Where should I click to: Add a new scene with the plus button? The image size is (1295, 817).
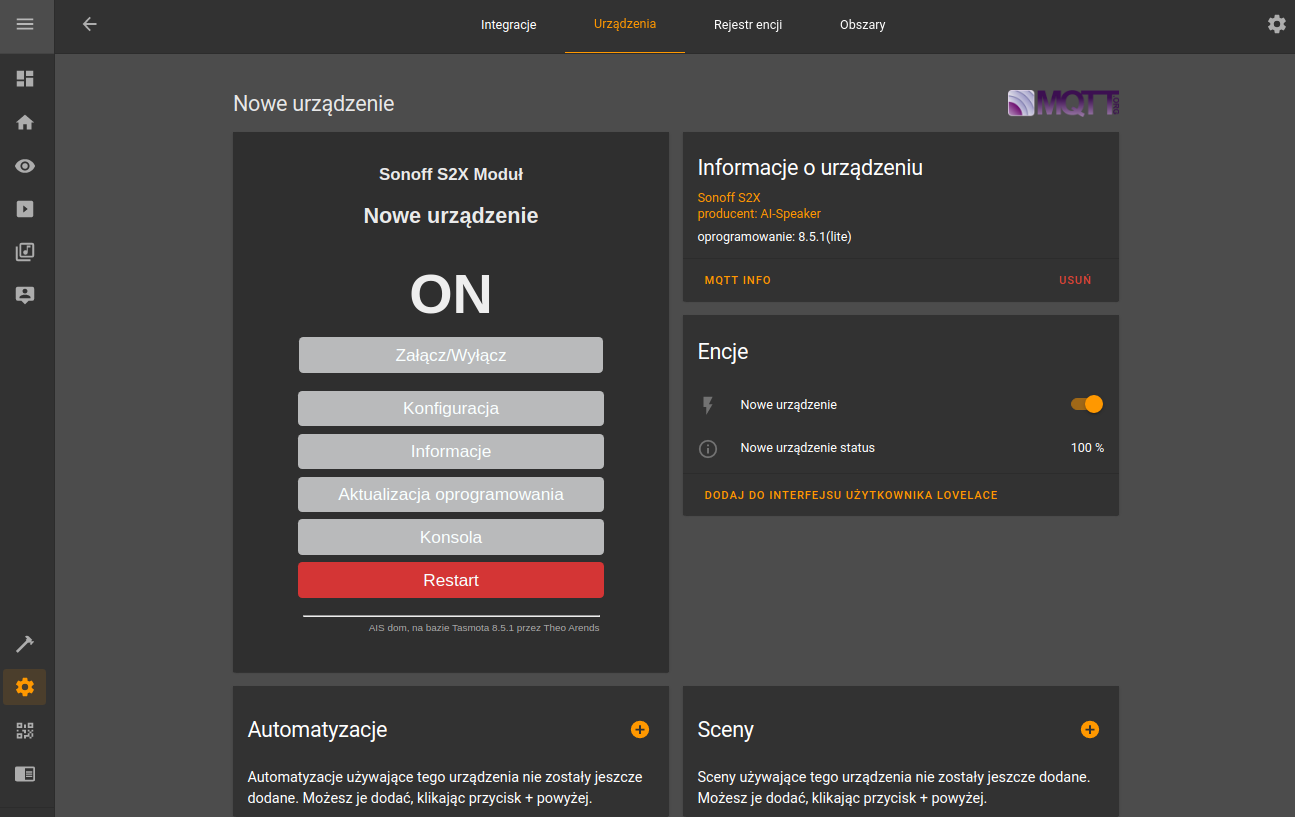tap(1089, 729)
